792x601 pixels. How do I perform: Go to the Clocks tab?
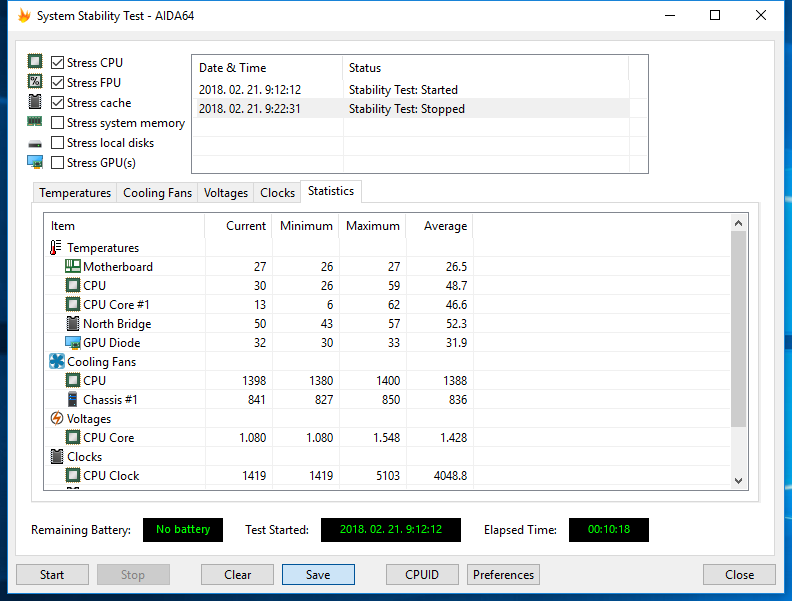(277, 193)
